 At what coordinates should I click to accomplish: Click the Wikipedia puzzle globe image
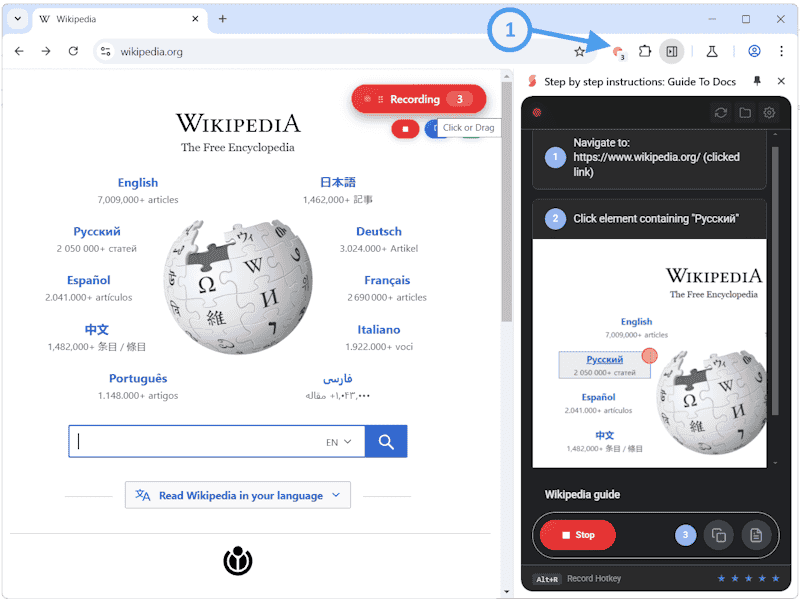238,287
